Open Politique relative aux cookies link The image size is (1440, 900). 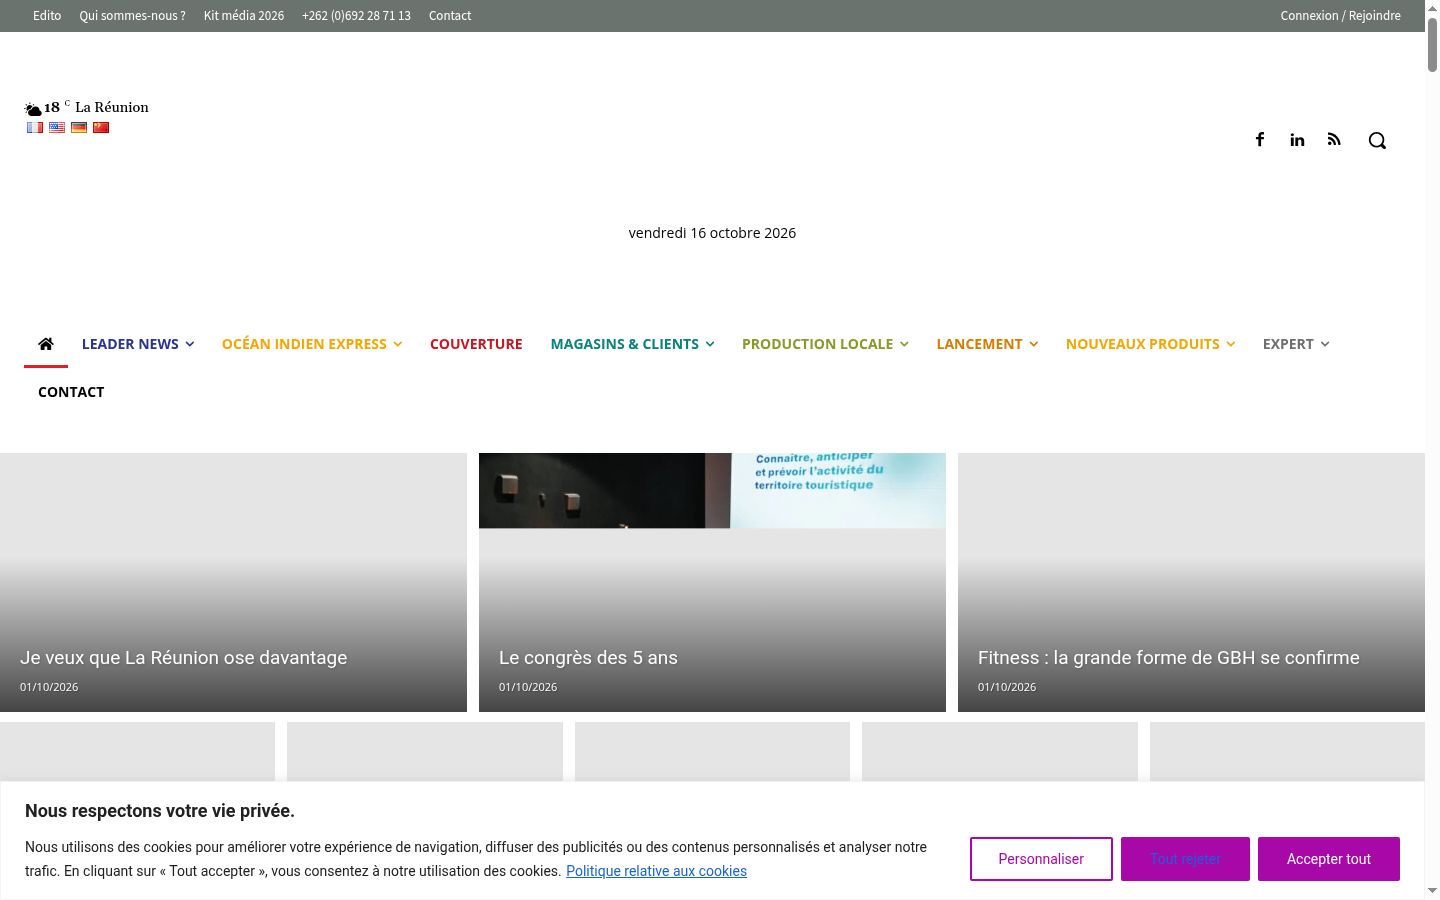[x=656, y=871]
